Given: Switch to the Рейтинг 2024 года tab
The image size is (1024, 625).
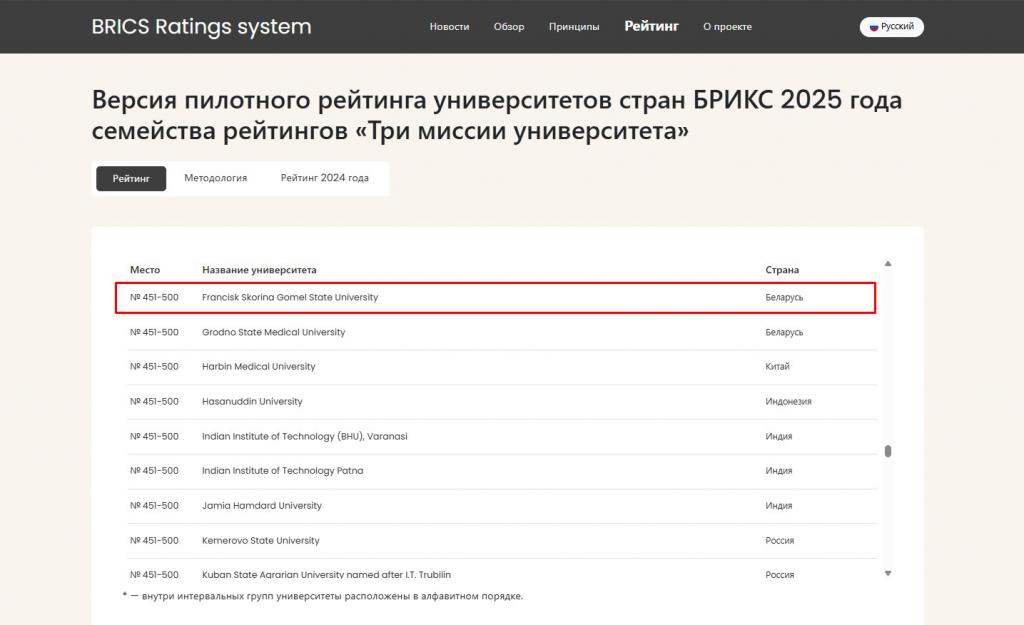Looking at the screenshot, I should point(324,178).
